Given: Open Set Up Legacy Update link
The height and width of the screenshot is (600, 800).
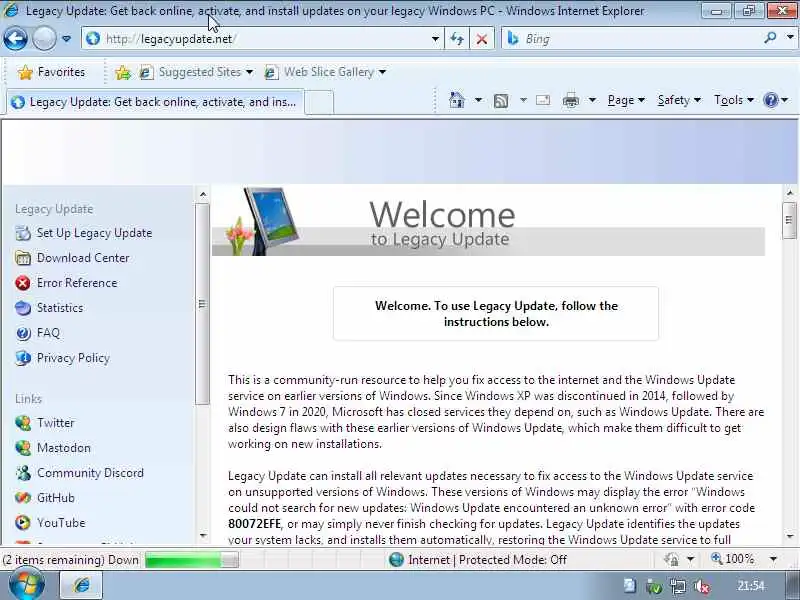Looking at the screenshot, I should (94, 233).
